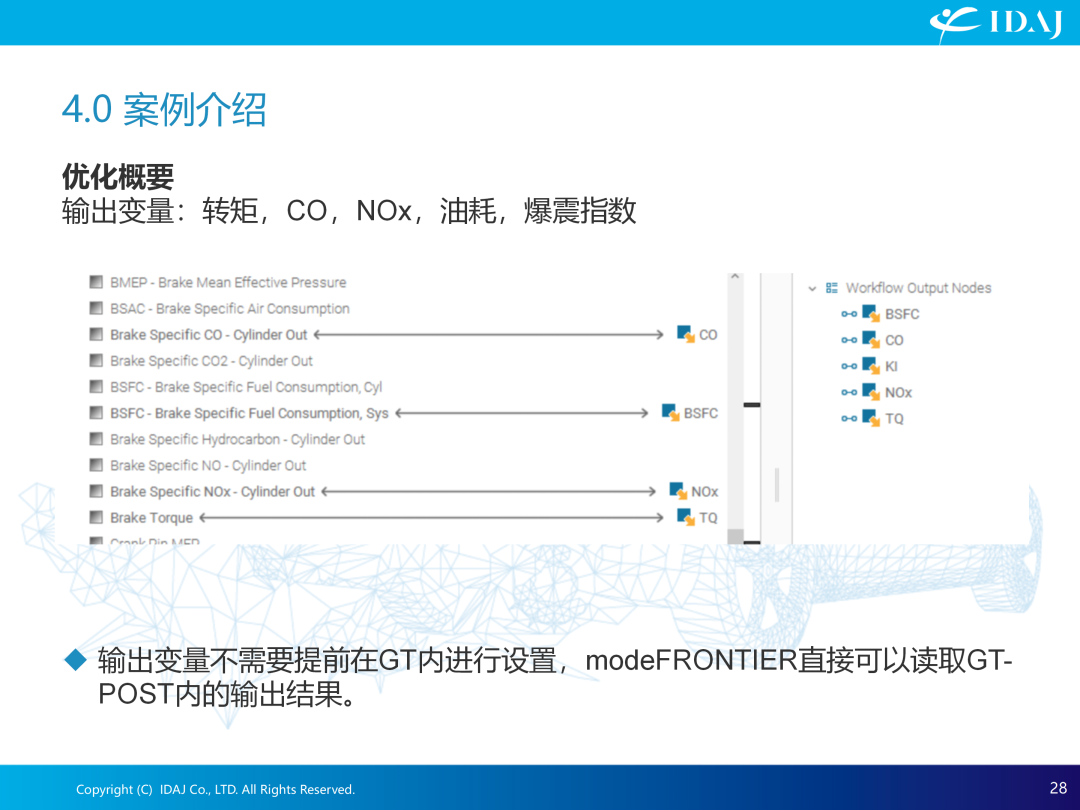Click the link connector icon left of tree node BSFC
The height and width of the screenshot is (810, 1080).
click(x=849, y=314)
